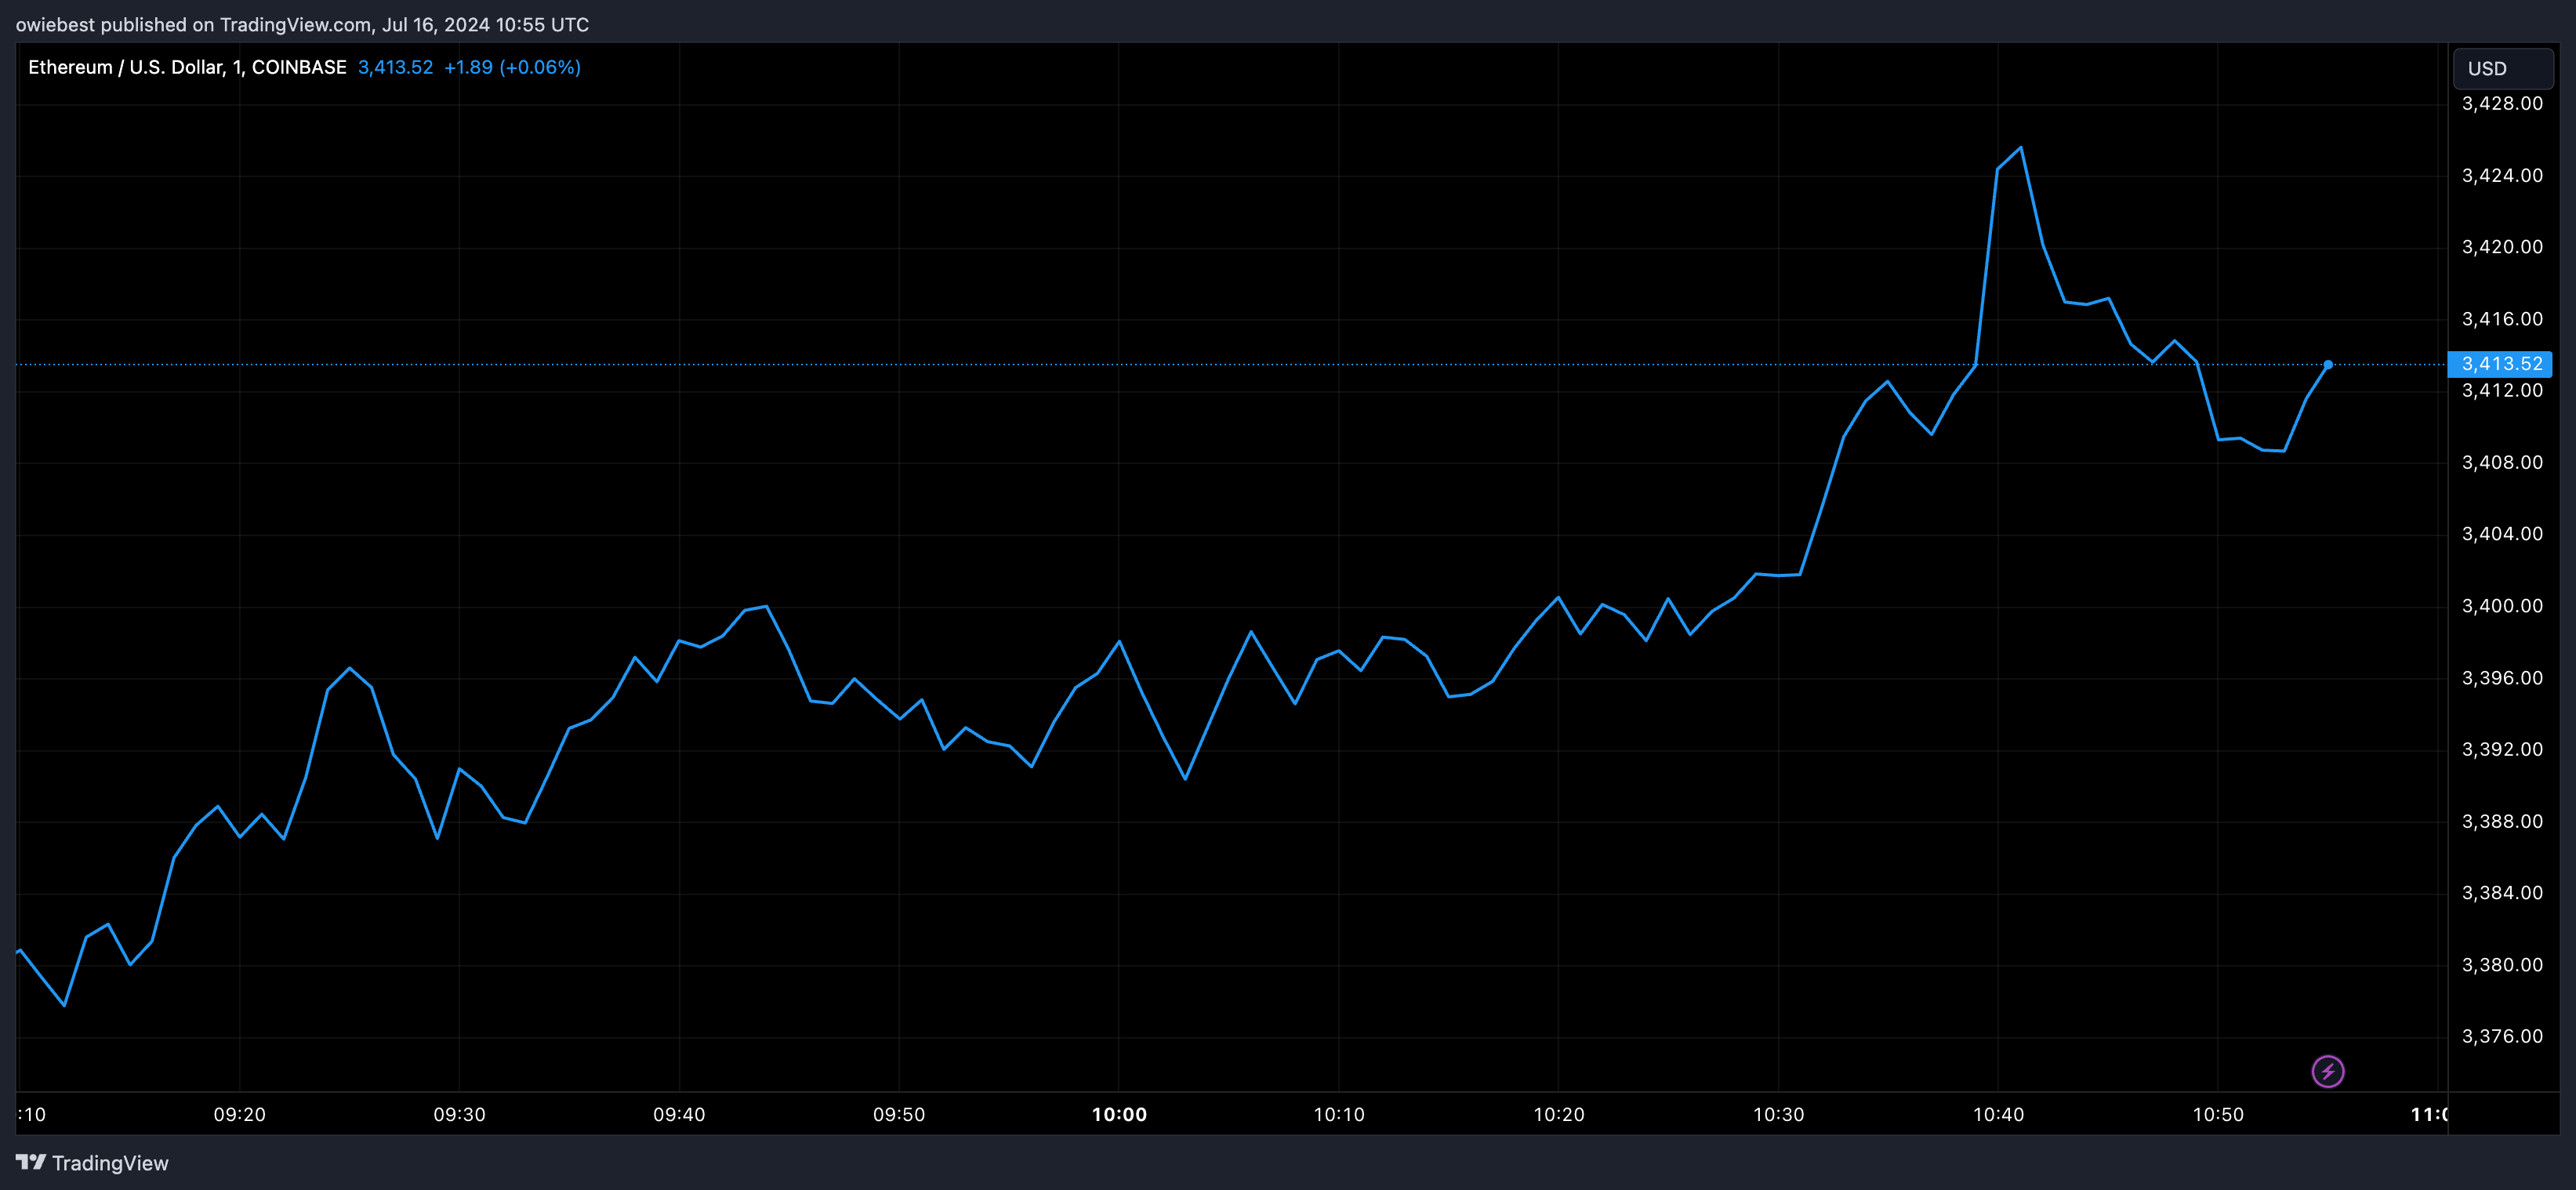Click the 3,412.00 price axis label

(2502, 391)
